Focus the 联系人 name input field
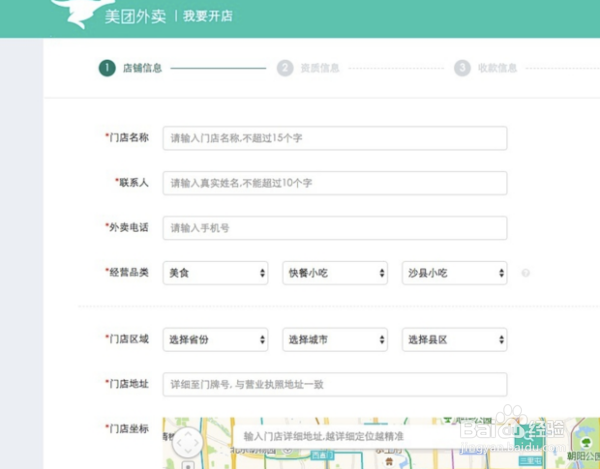The height and width of the screenshot is (469, 600). 335,183
